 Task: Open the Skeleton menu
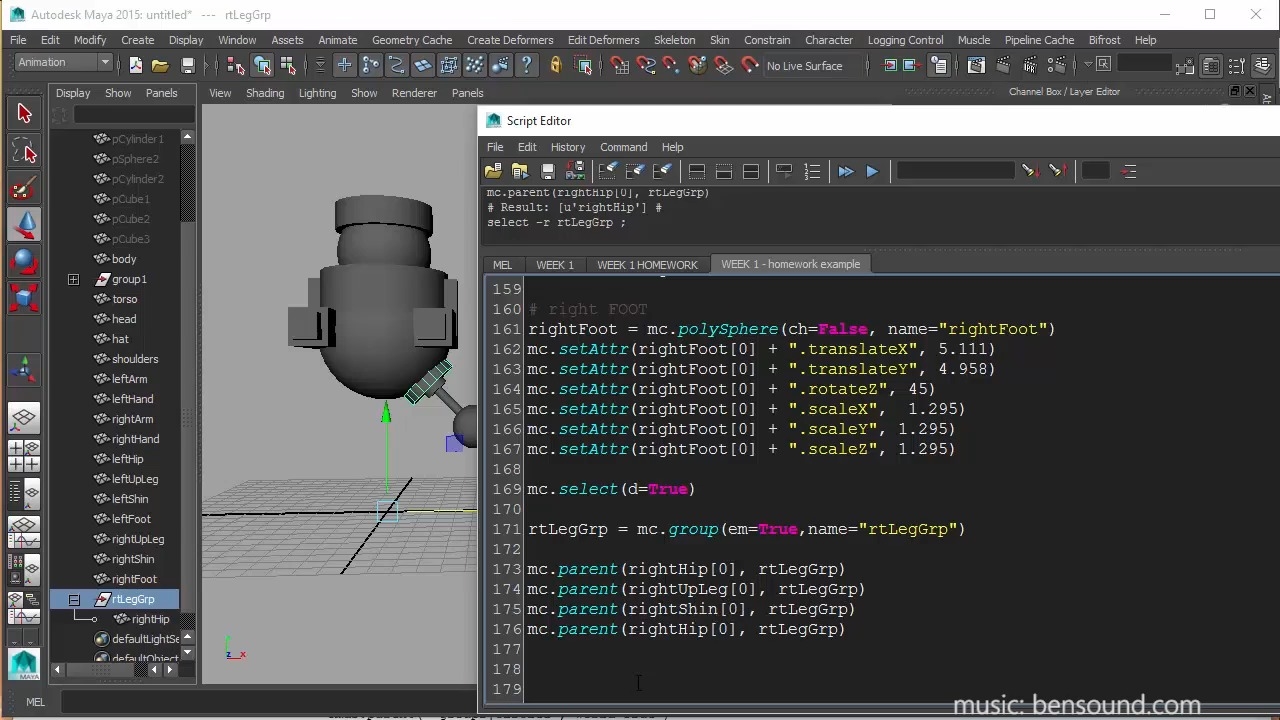coord(674,40)
